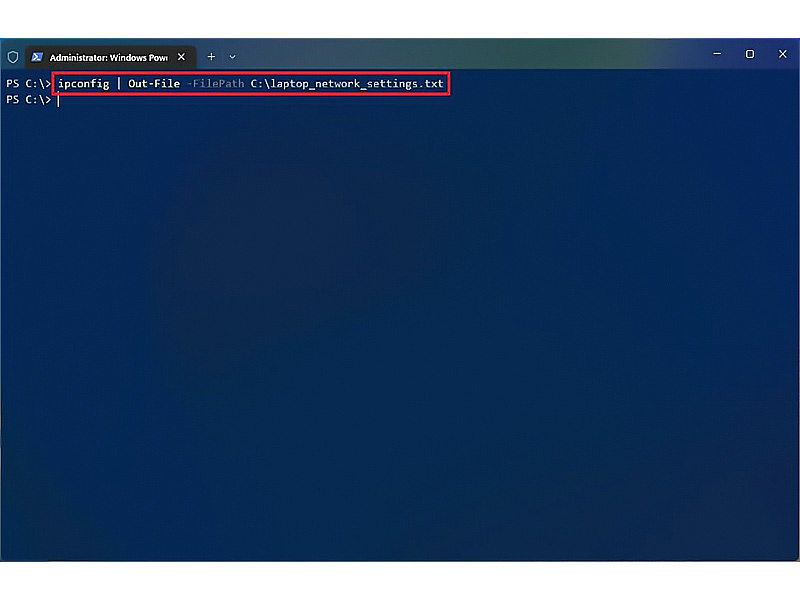Click the Out-File cmdlet text
800x600 pixels.
[154, 84]
